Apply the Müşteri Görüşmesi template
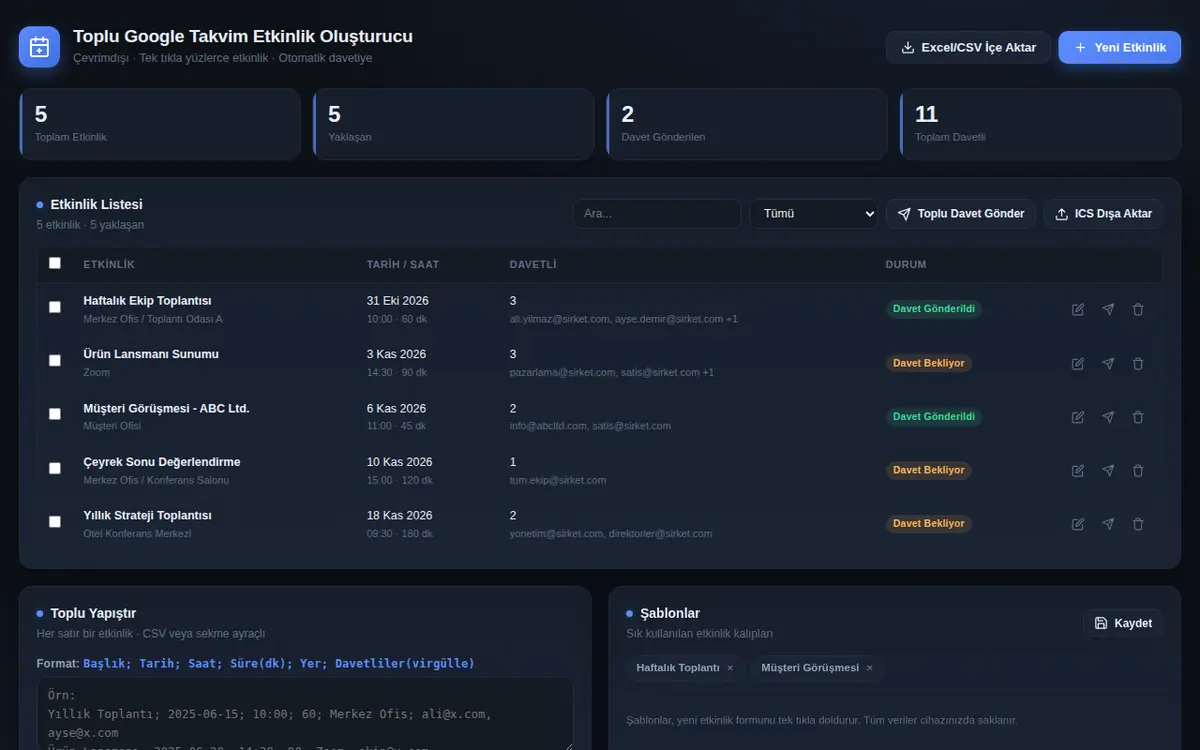Image resolution: width=1200 pixels, height=750 pixels. (x=810, y=668)
